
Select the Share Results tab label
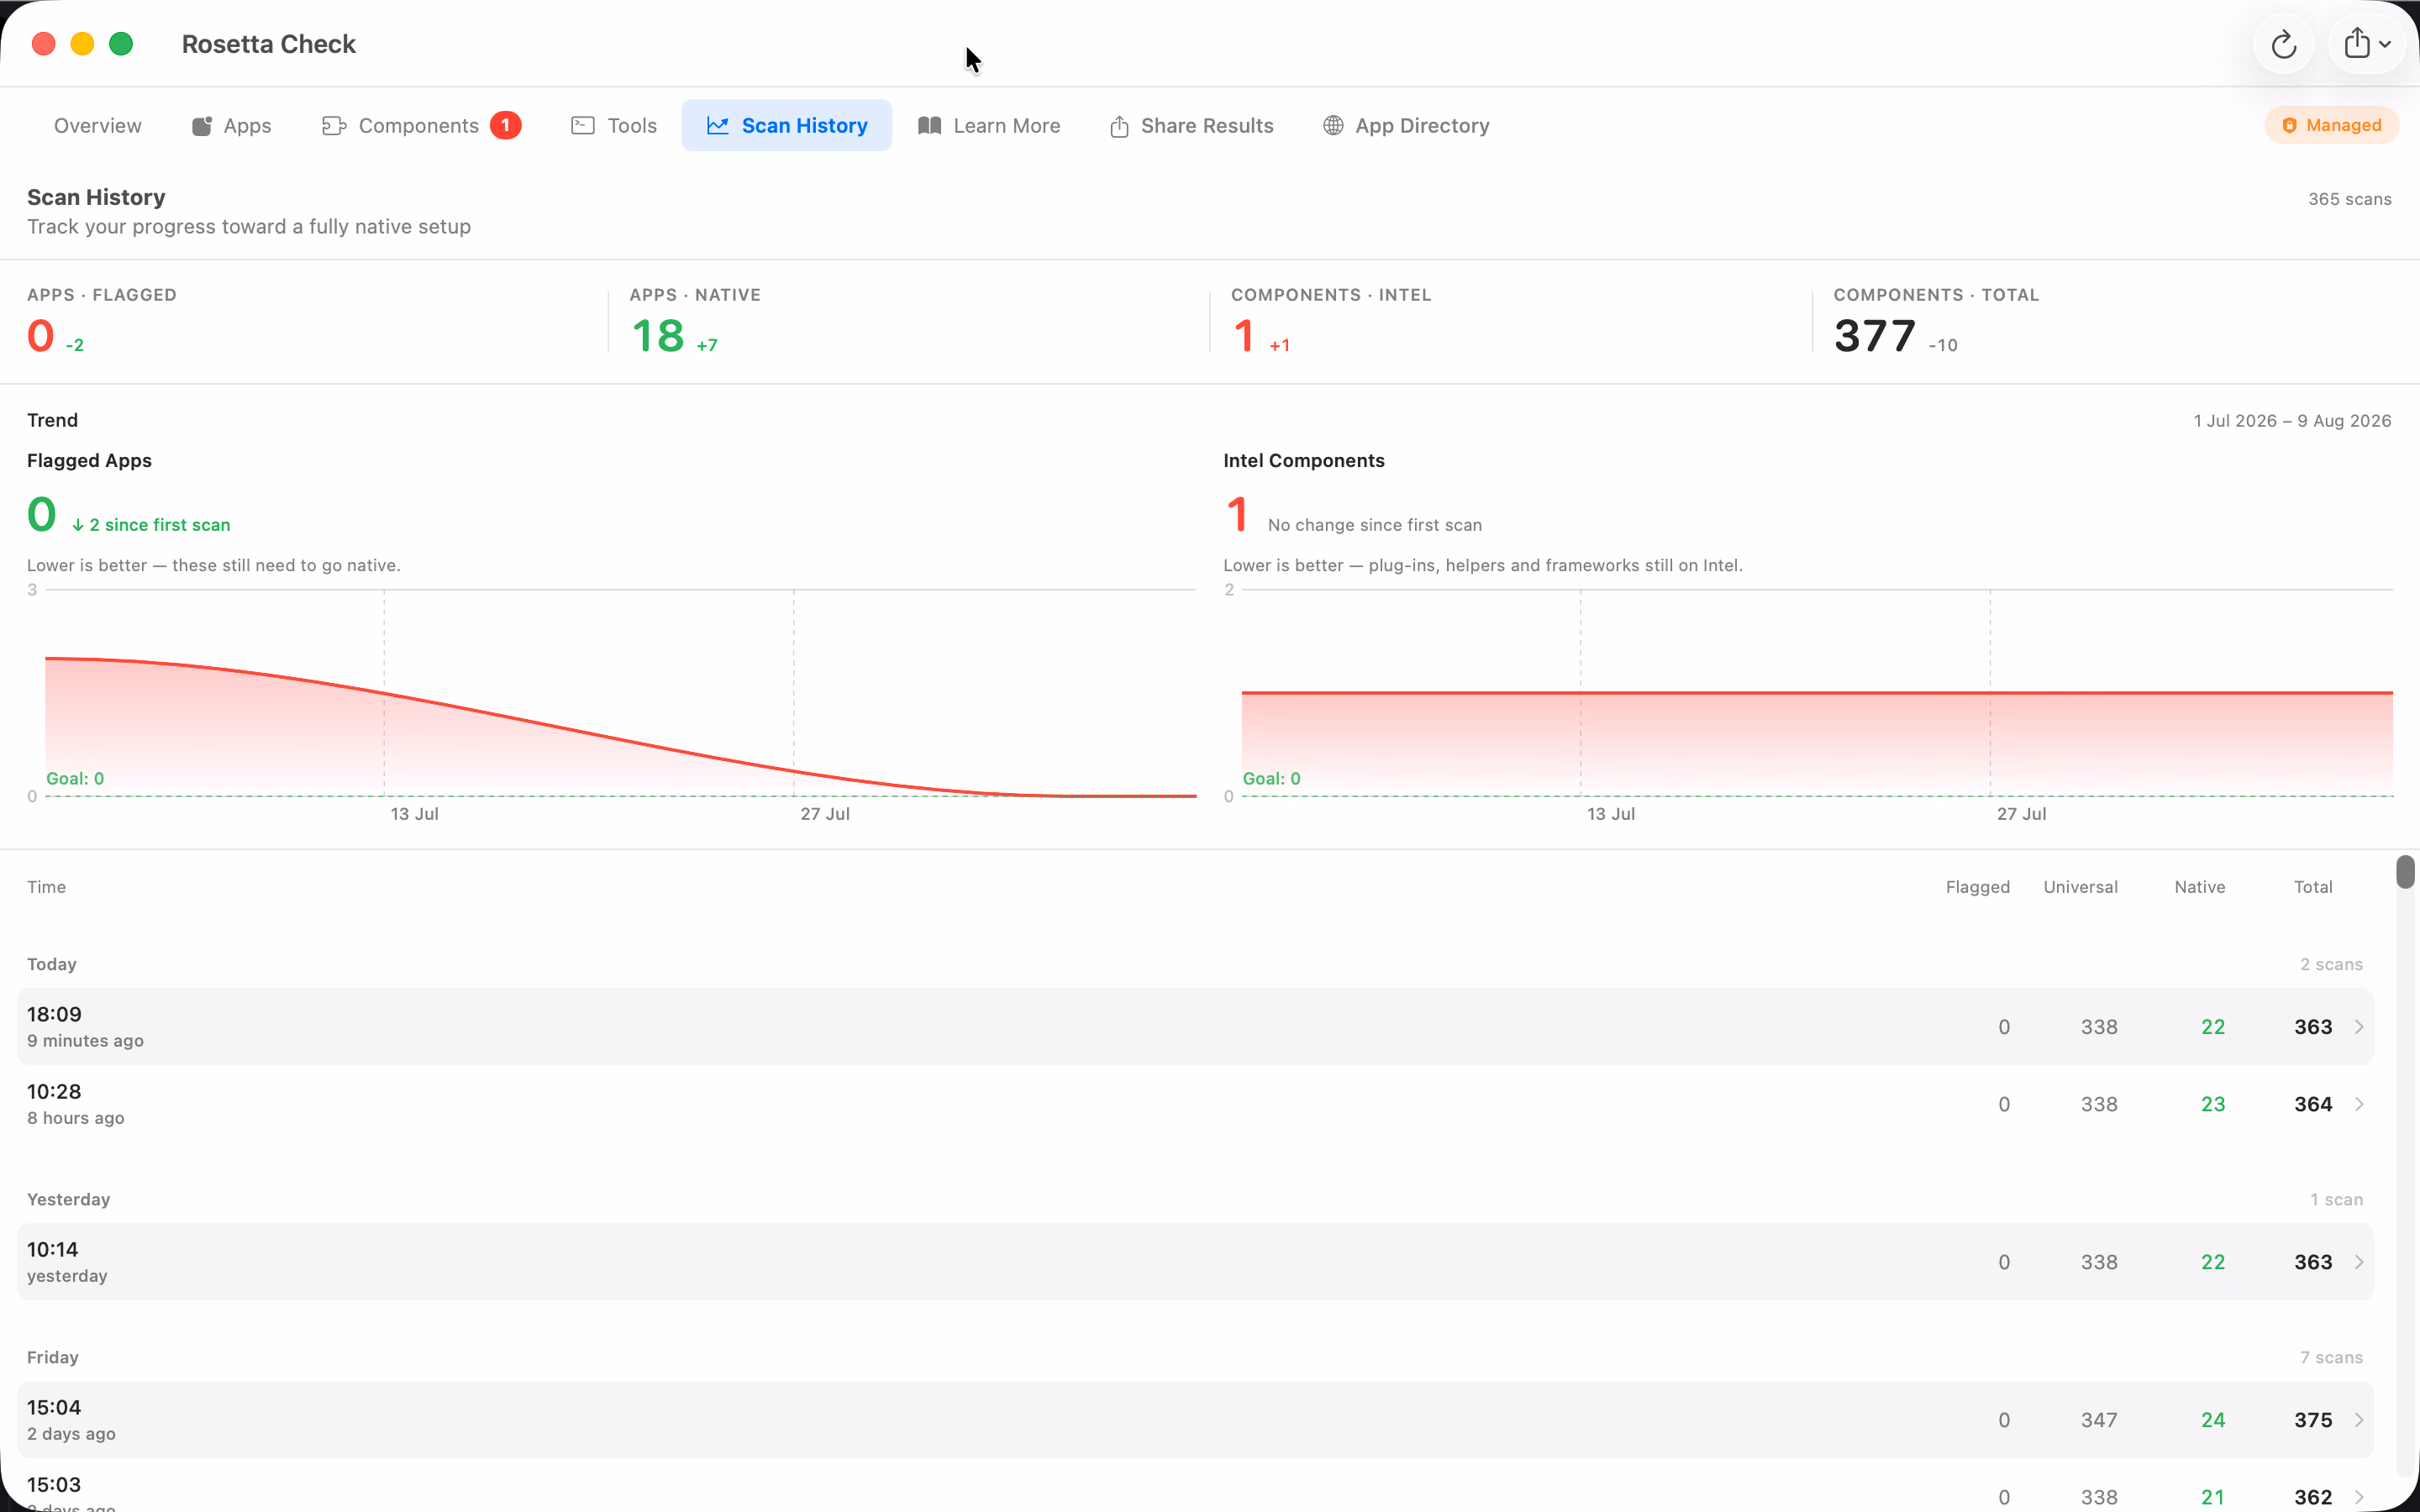click(1207, 126)
